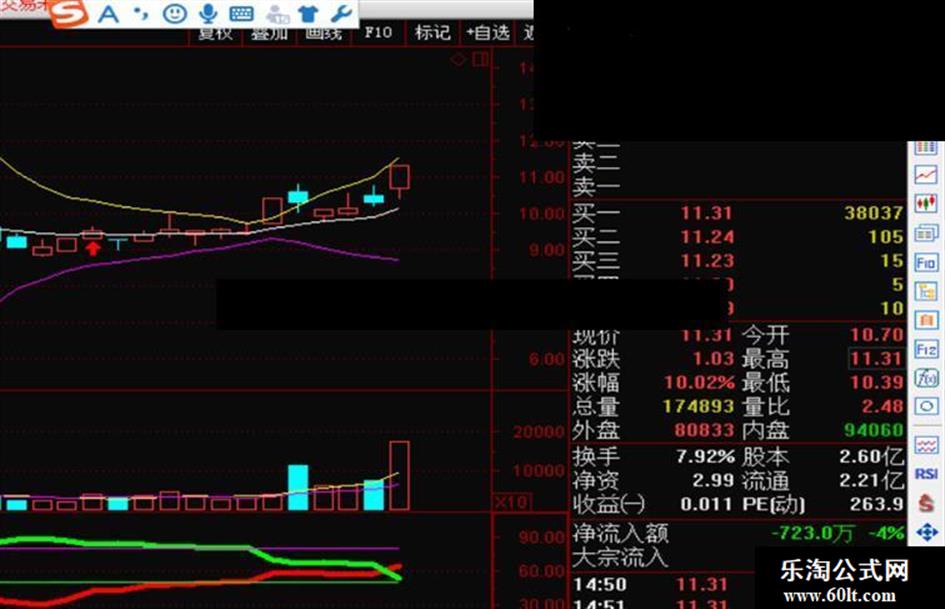The image size is (945, 609).
Task: Click 净流入额 value -723.0万
Action: tap(812, 533)
